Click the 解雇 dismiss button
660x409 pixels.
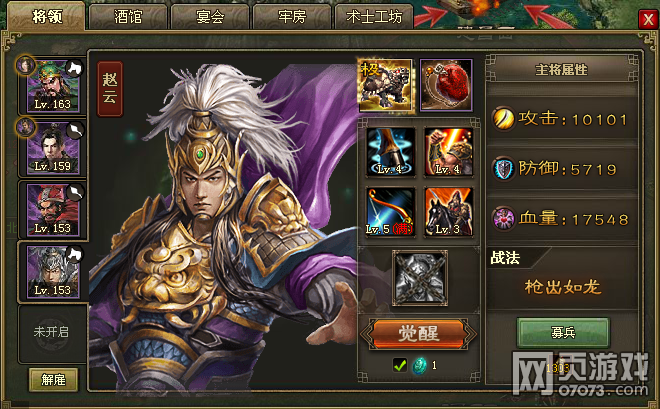[x=53, y=380]
